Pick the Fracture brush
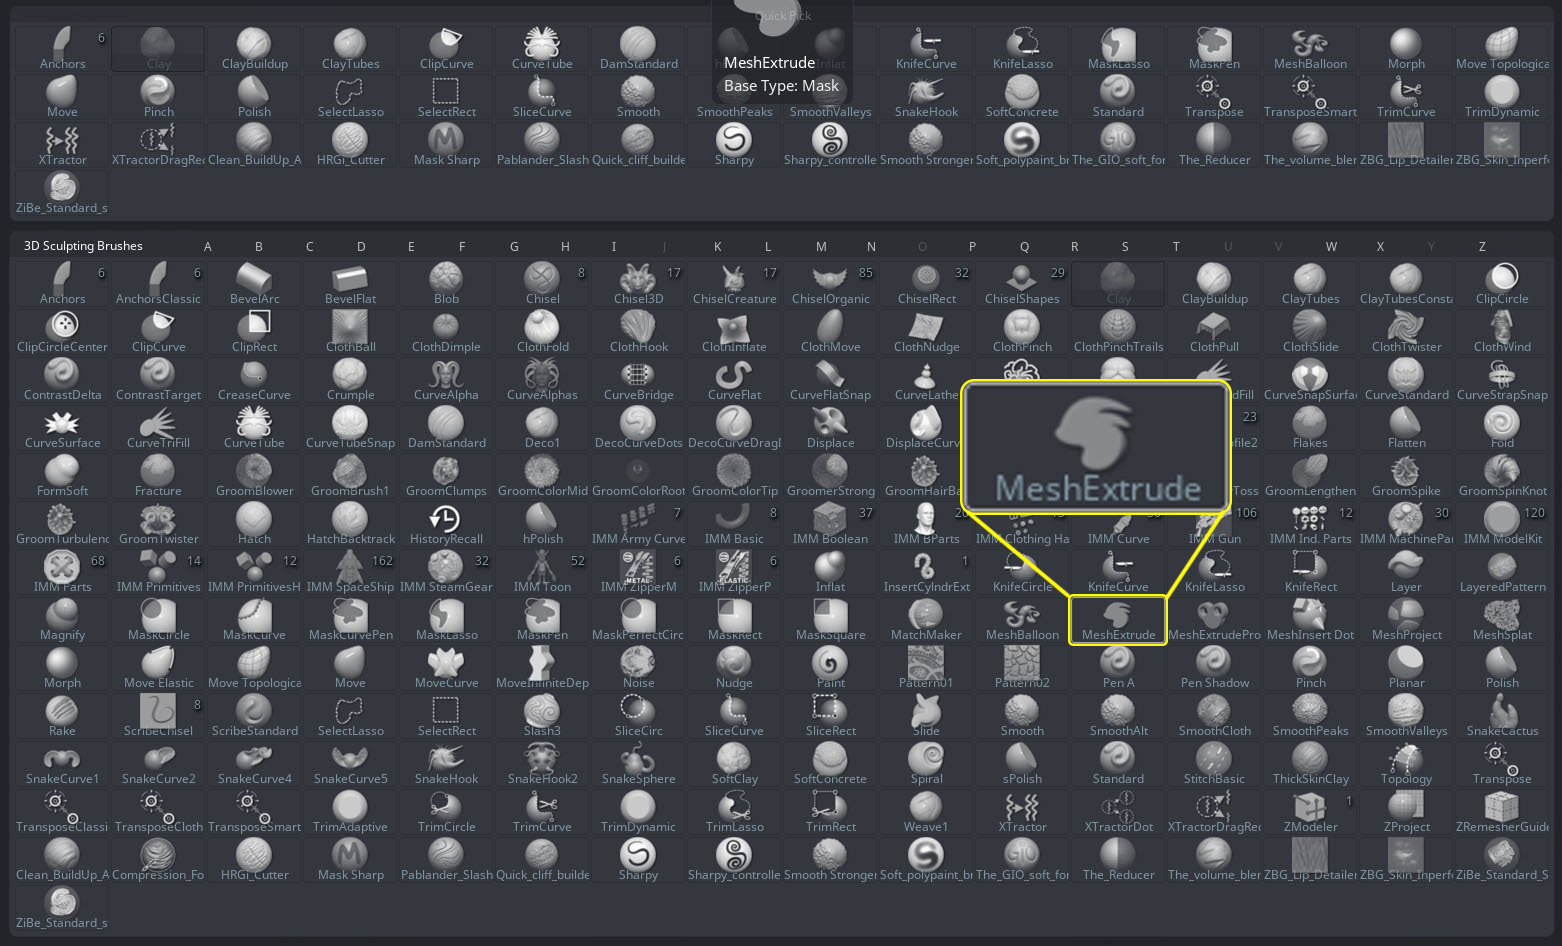Viewport: 1562px width, 946px height. coord(158,477)
